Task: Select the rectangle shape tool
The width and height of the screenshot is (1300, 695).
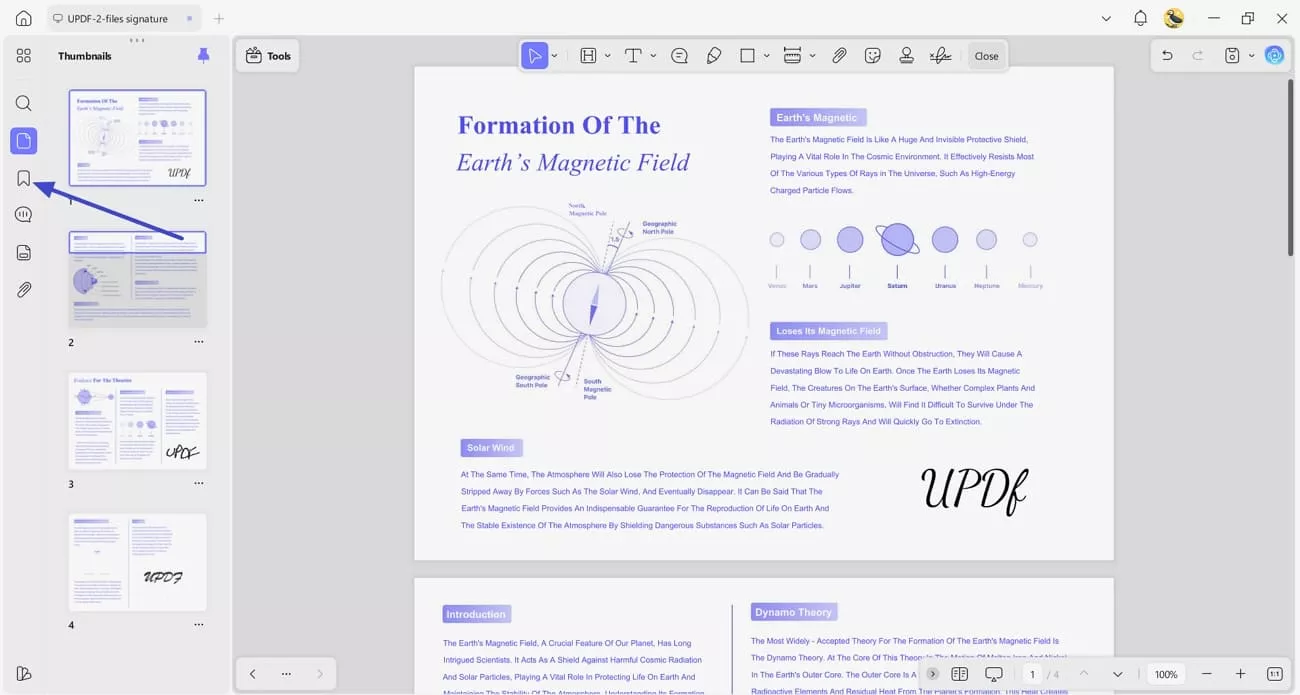Action: point(747,56)
